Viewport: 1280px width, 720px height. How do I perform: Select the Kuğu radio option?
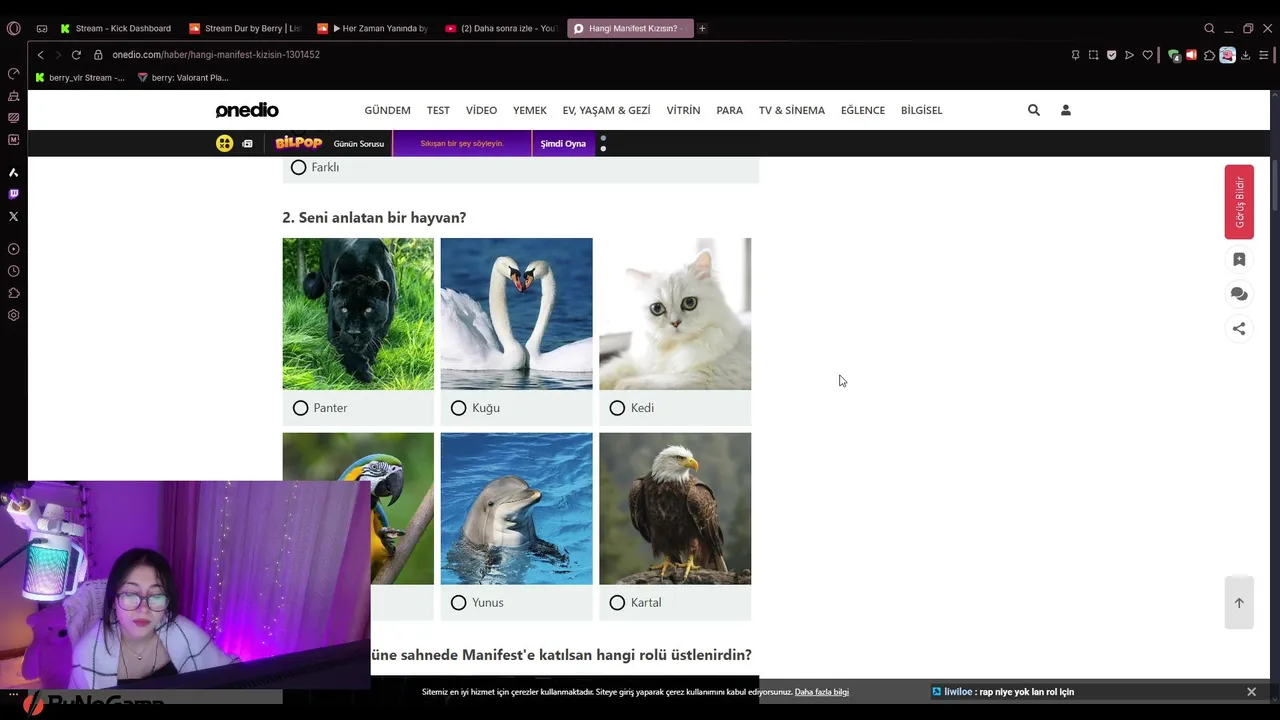(x=458, y=408)
